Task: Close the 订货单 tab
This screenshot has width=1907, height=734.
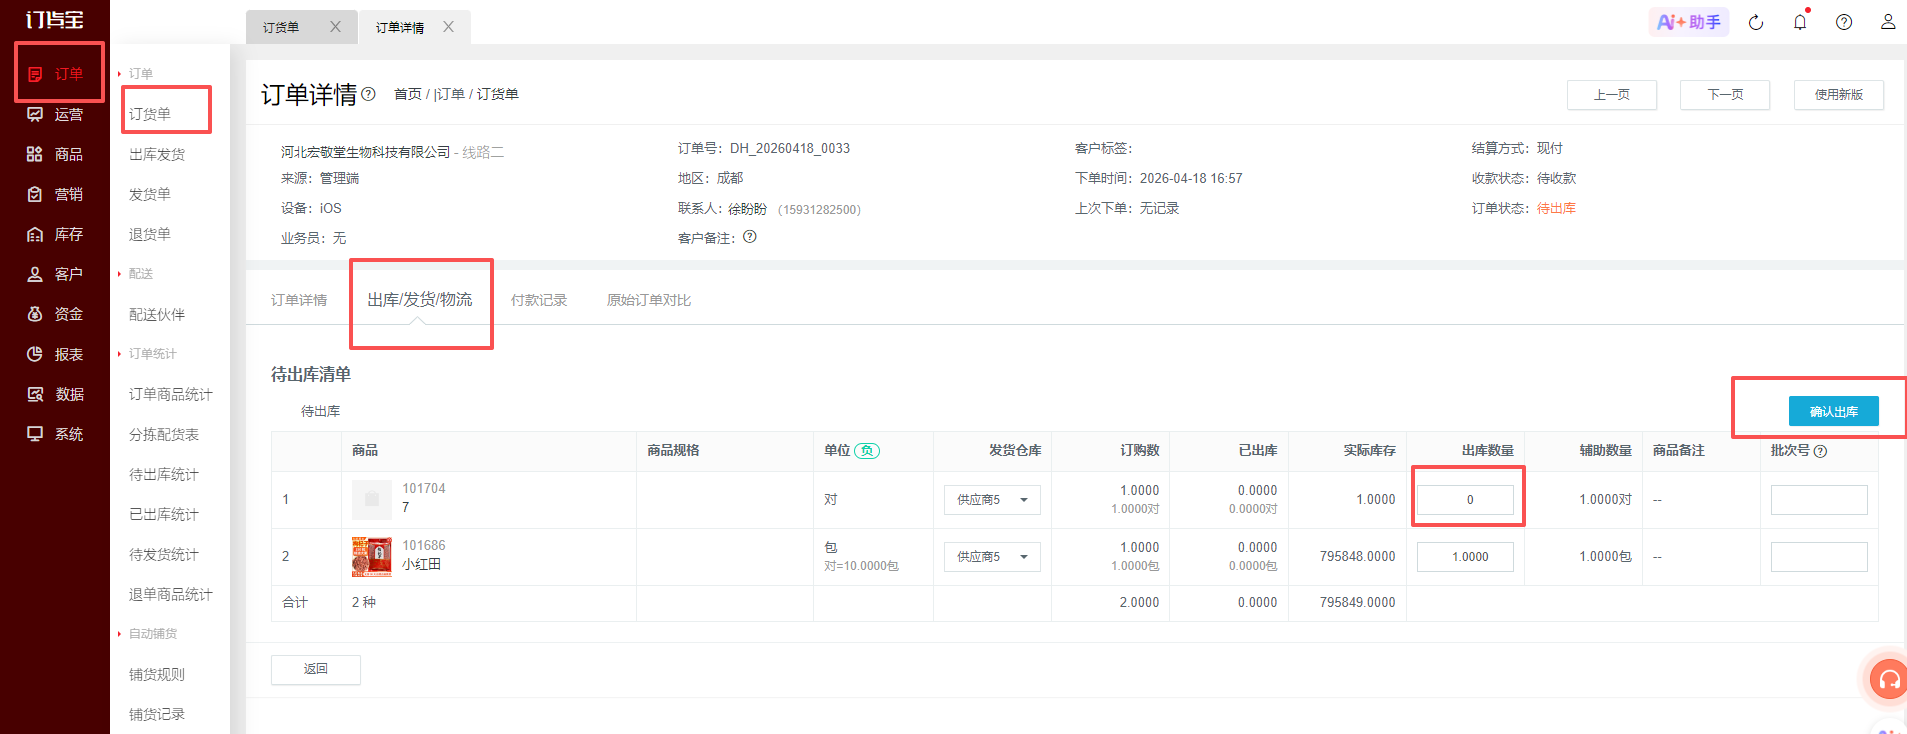Action: pyautogui.click(x=335, y=27)
